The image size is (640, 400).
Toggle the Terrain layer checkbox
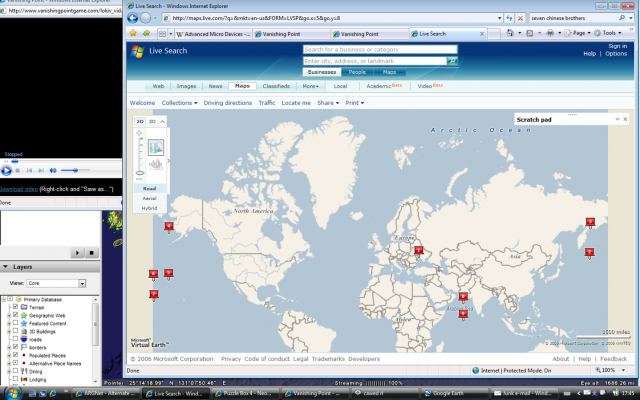(16, 307)
